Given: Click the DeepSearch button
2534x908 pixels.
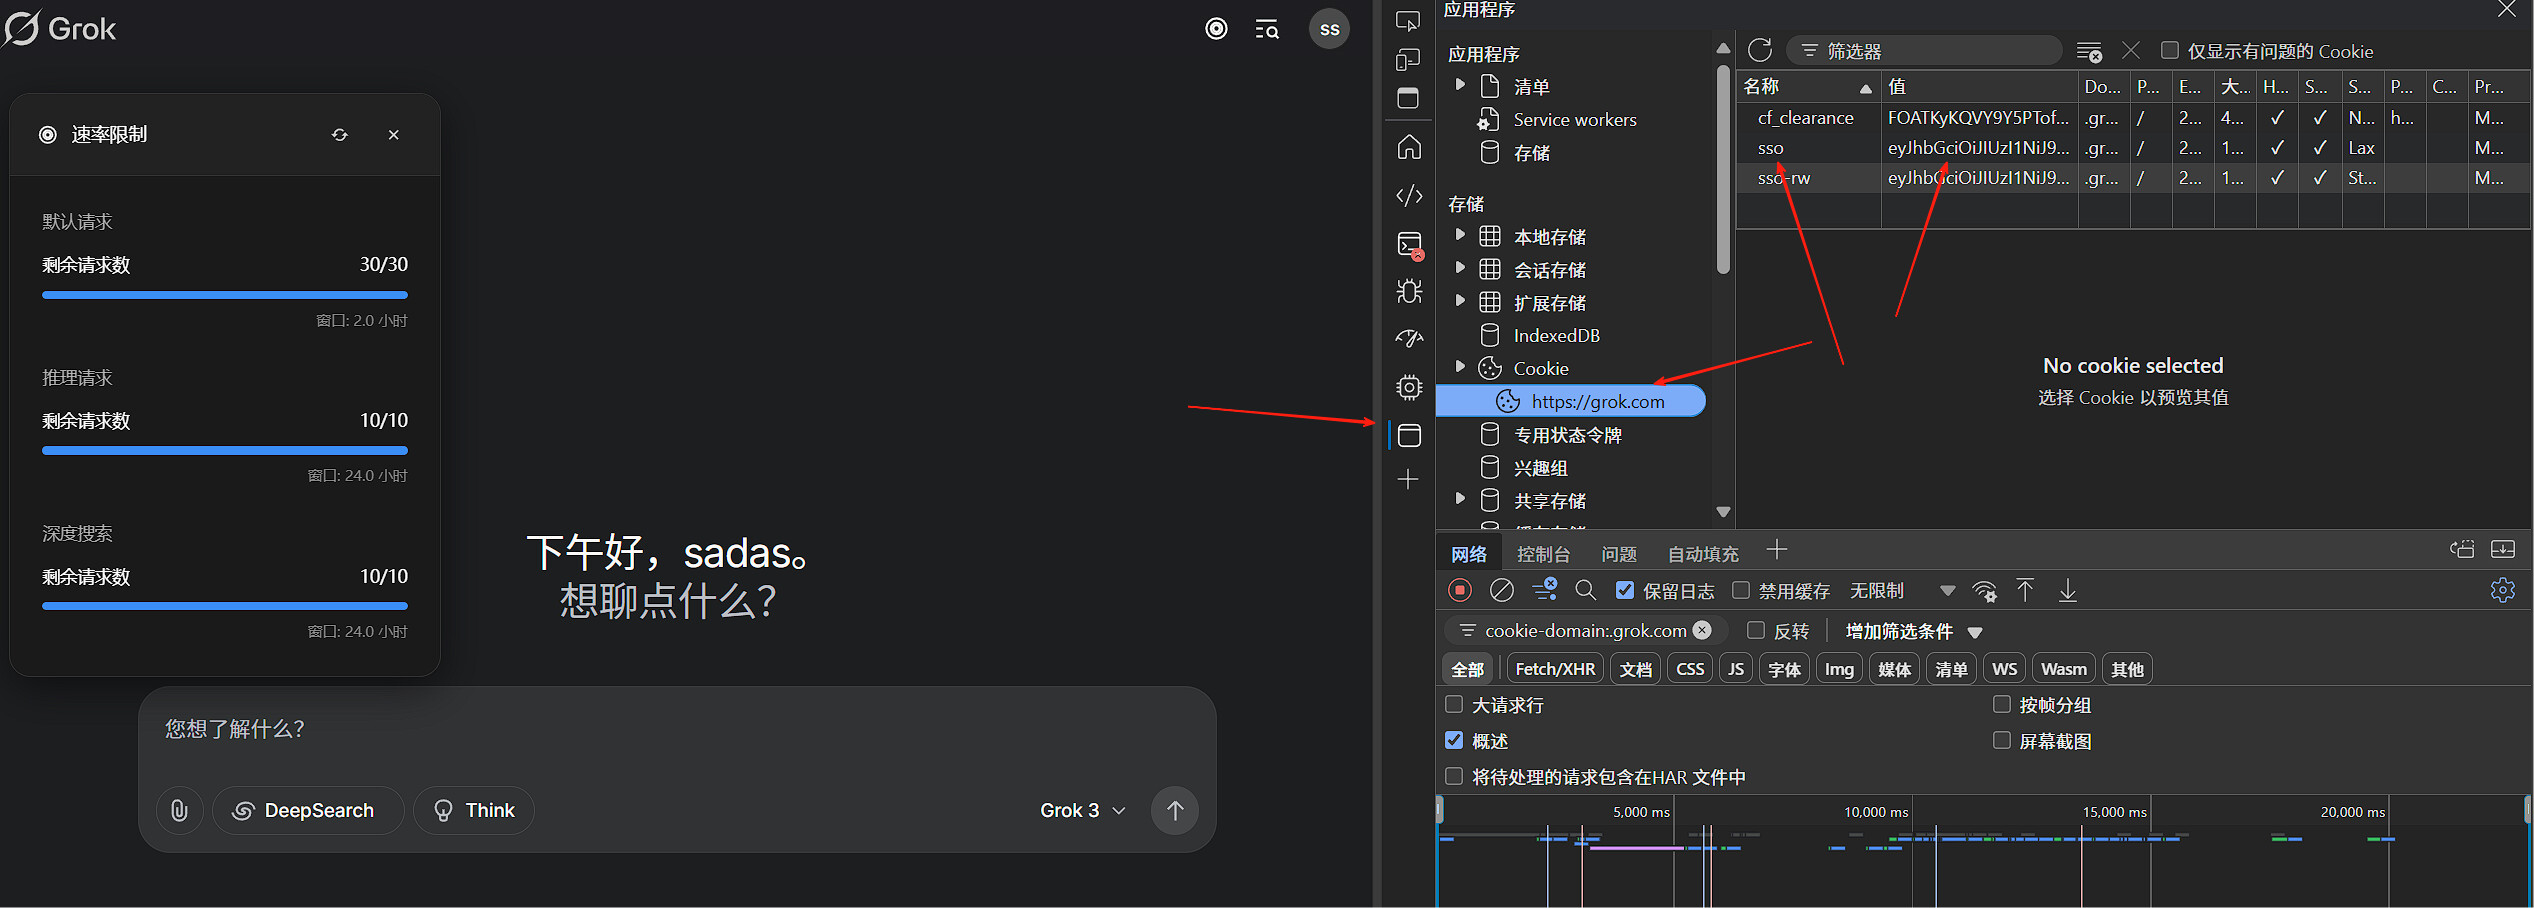Looking at the screenshot, I should (x=307, y=810).
